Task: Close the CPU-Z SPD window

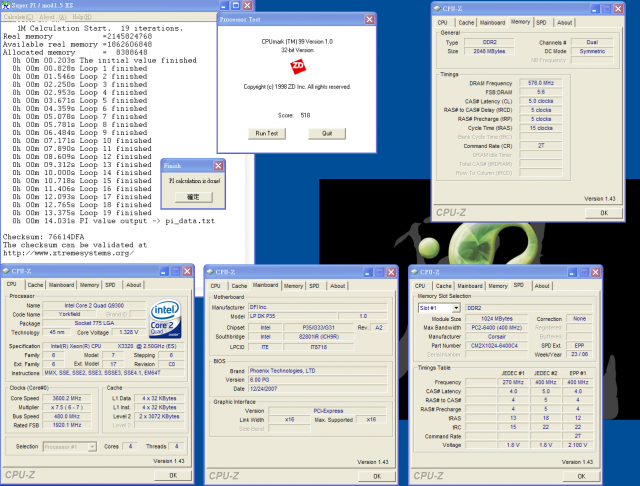Action: pyautogui.click(x=596, y=272)
